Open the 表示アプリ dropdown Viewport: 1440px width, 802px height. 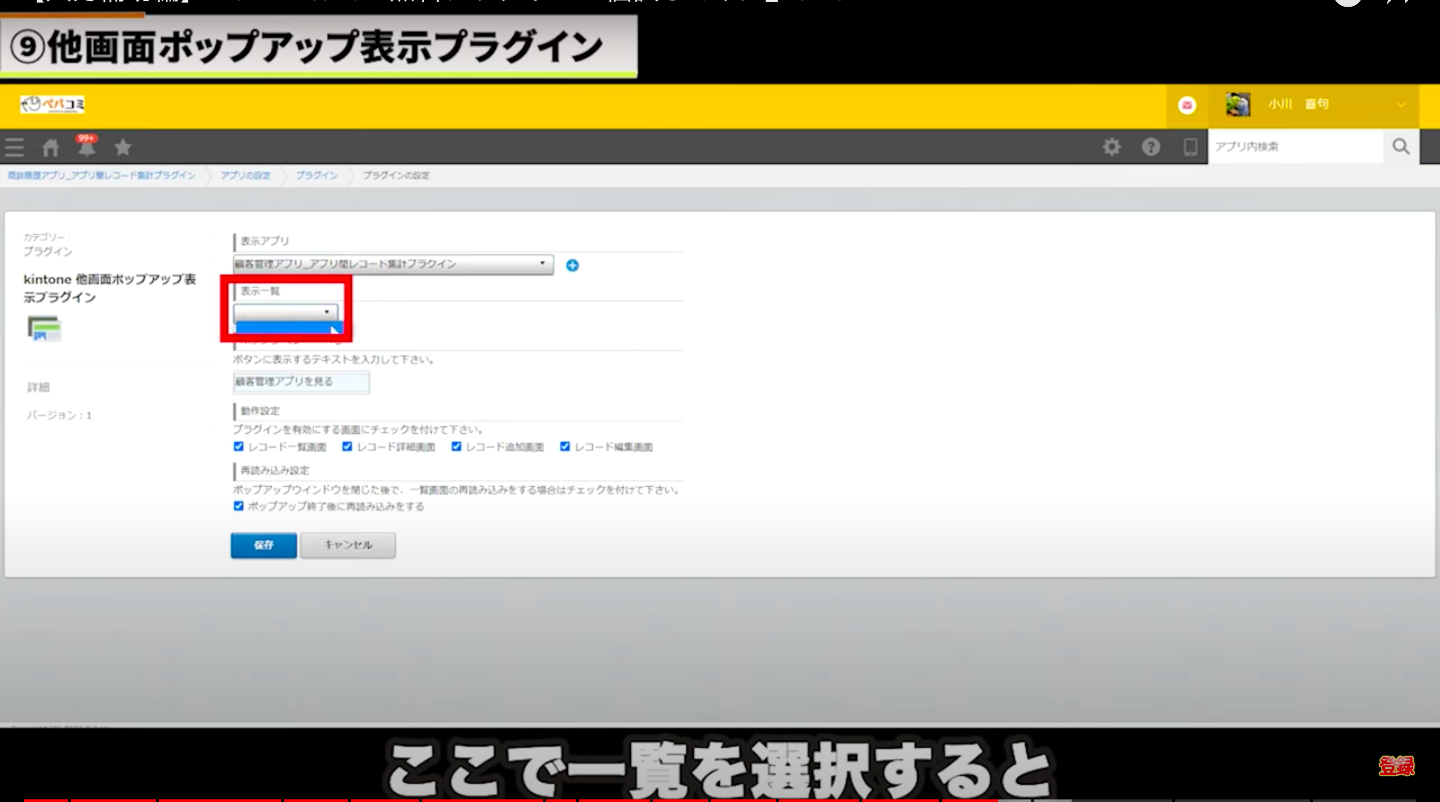click(393, 264)
